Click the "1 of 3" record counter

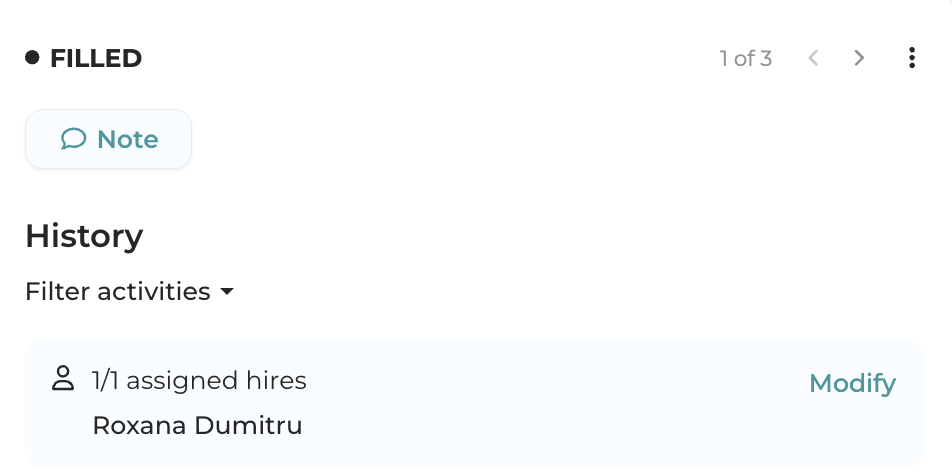tap(745, 59)
